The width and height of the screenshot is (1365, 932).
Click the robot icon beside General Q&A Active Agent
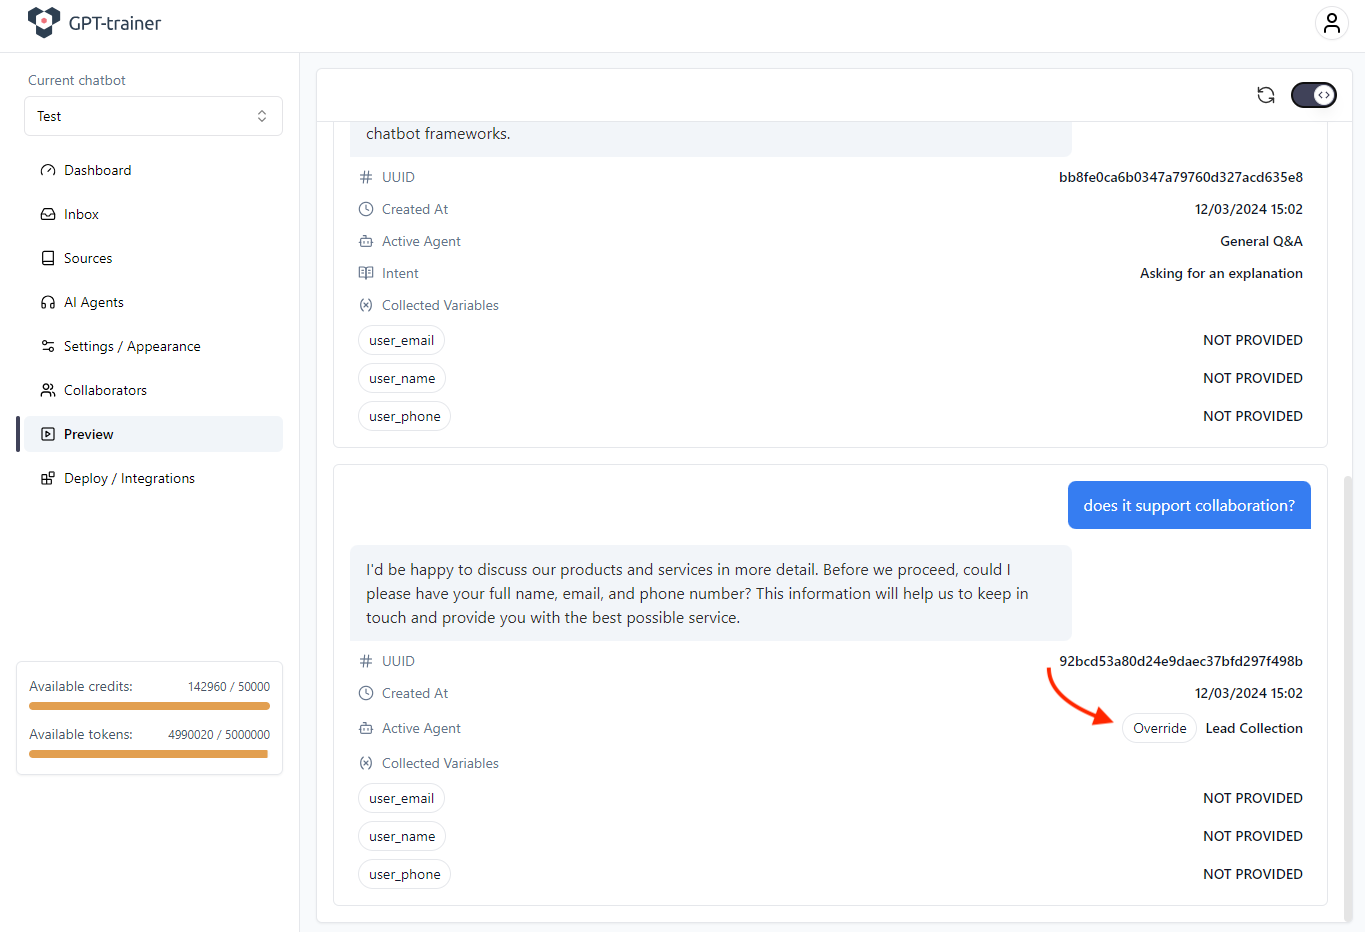point(366,241)
